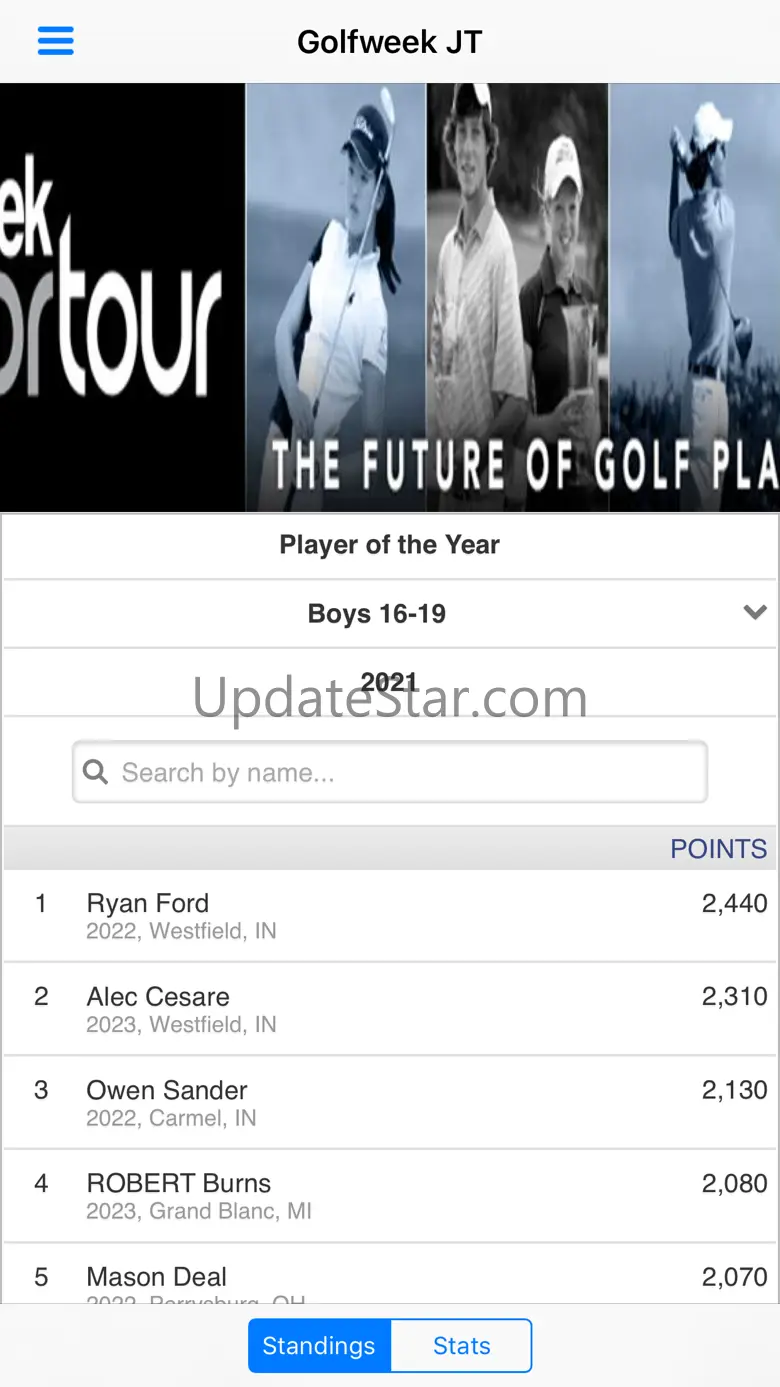Open the 2021 season selector

(389, 682)
